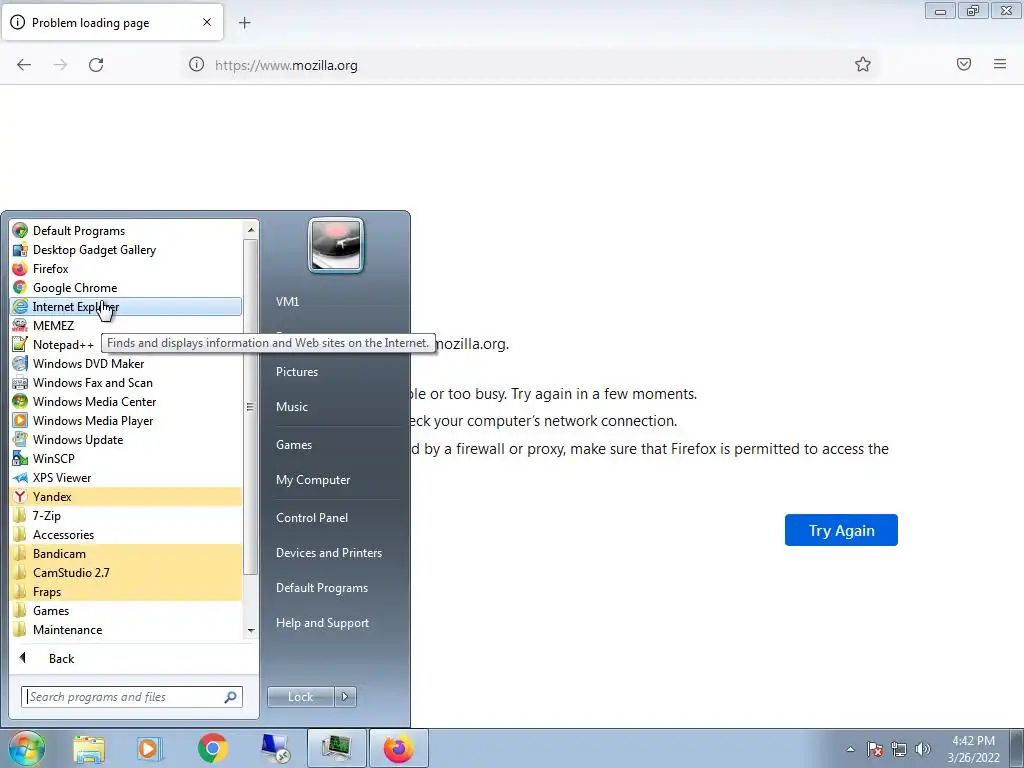
Task: Open Windows Fax and Scan
Action: click(x=126, y=383)
